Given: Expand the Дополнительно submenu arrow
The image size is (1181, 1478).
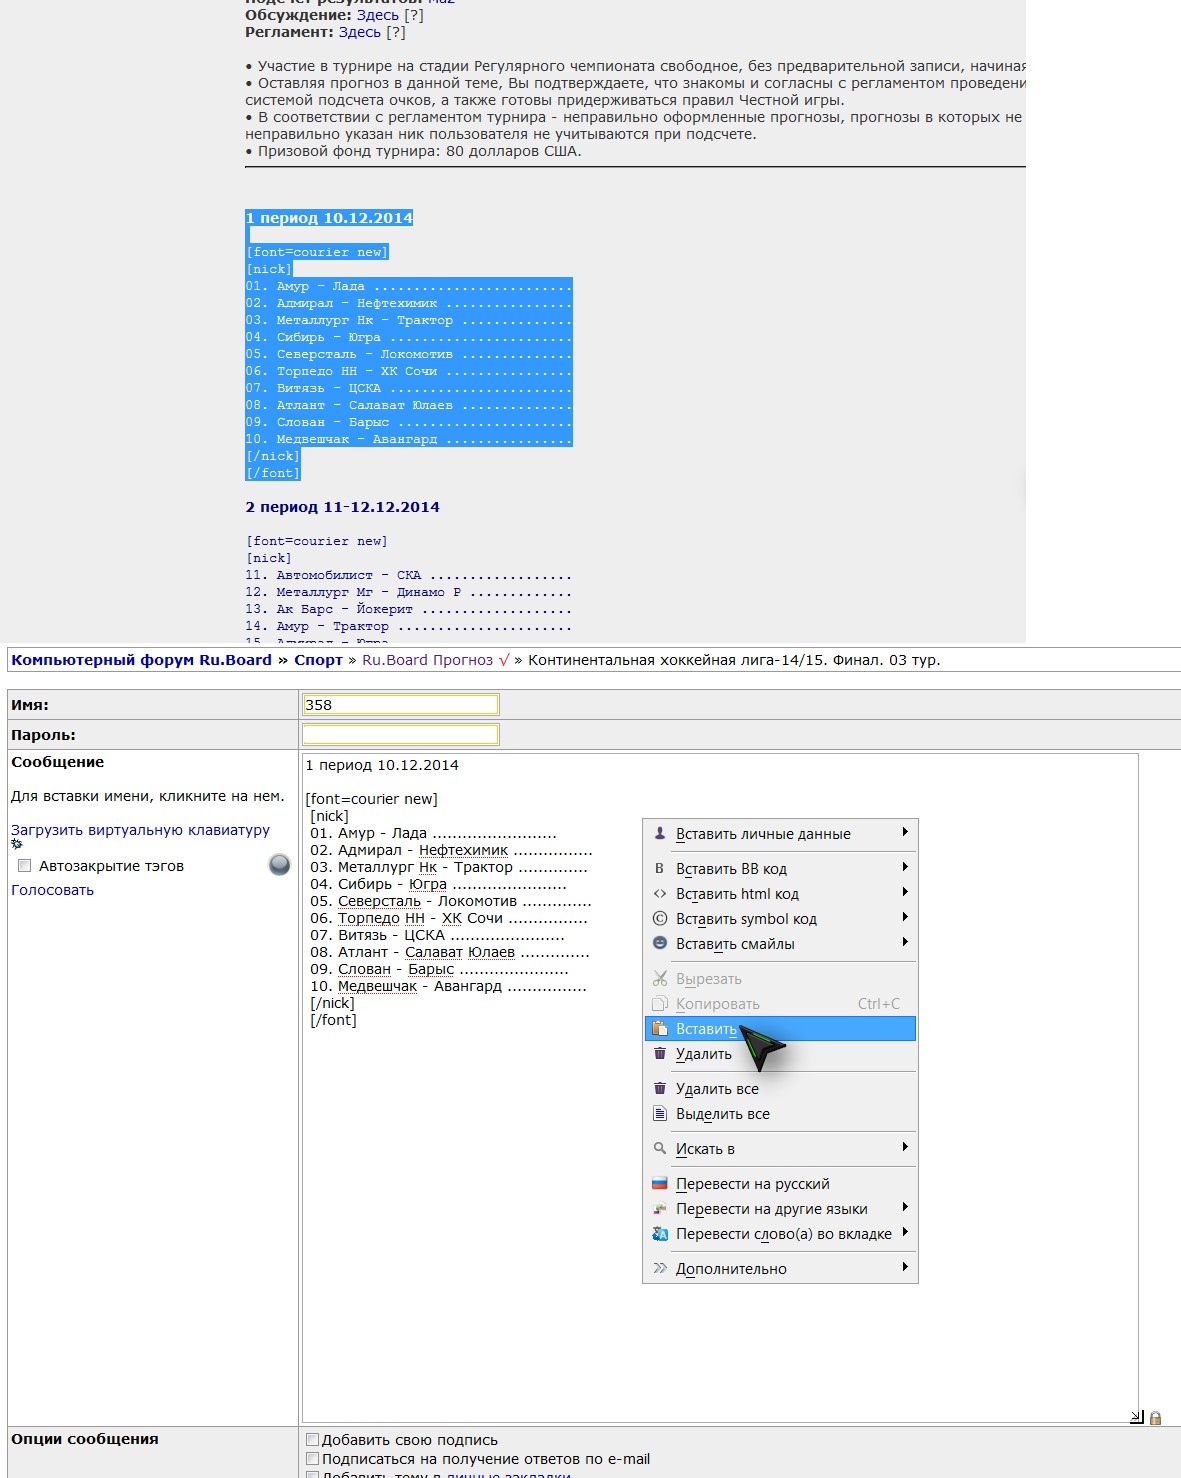Looking at the screenshot, I should click(x=905, y=1267).
